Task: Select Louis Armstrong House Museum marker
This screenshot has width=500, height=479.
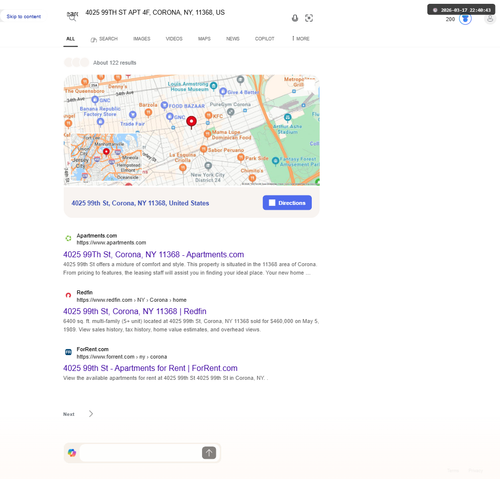Action: [x=214, y=86]
